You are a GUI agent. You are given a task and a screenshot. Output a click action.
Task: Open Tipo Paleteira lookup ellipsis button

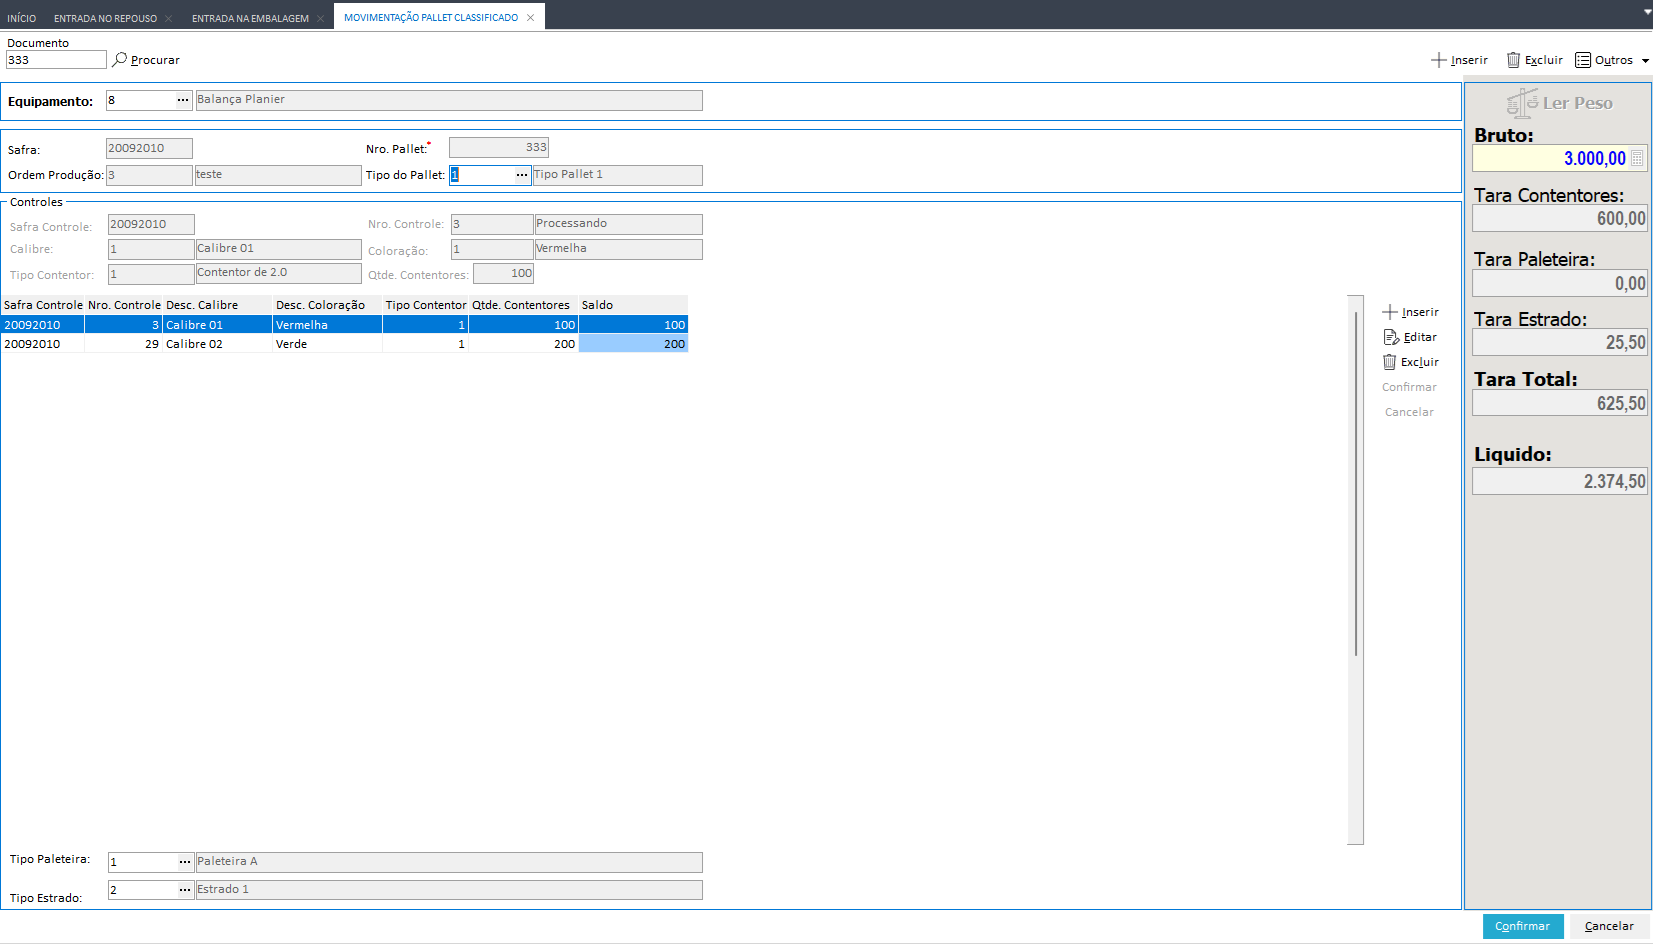coord(185,862)
